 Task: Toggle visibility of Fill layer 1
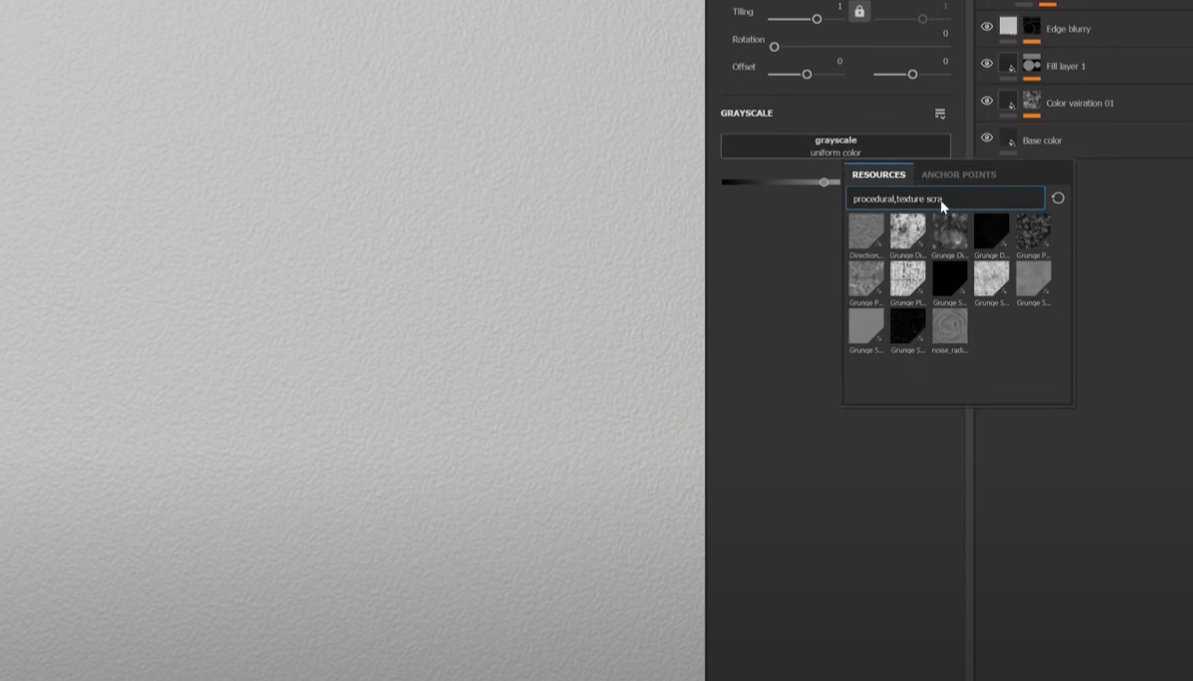(x=987, y=64)
